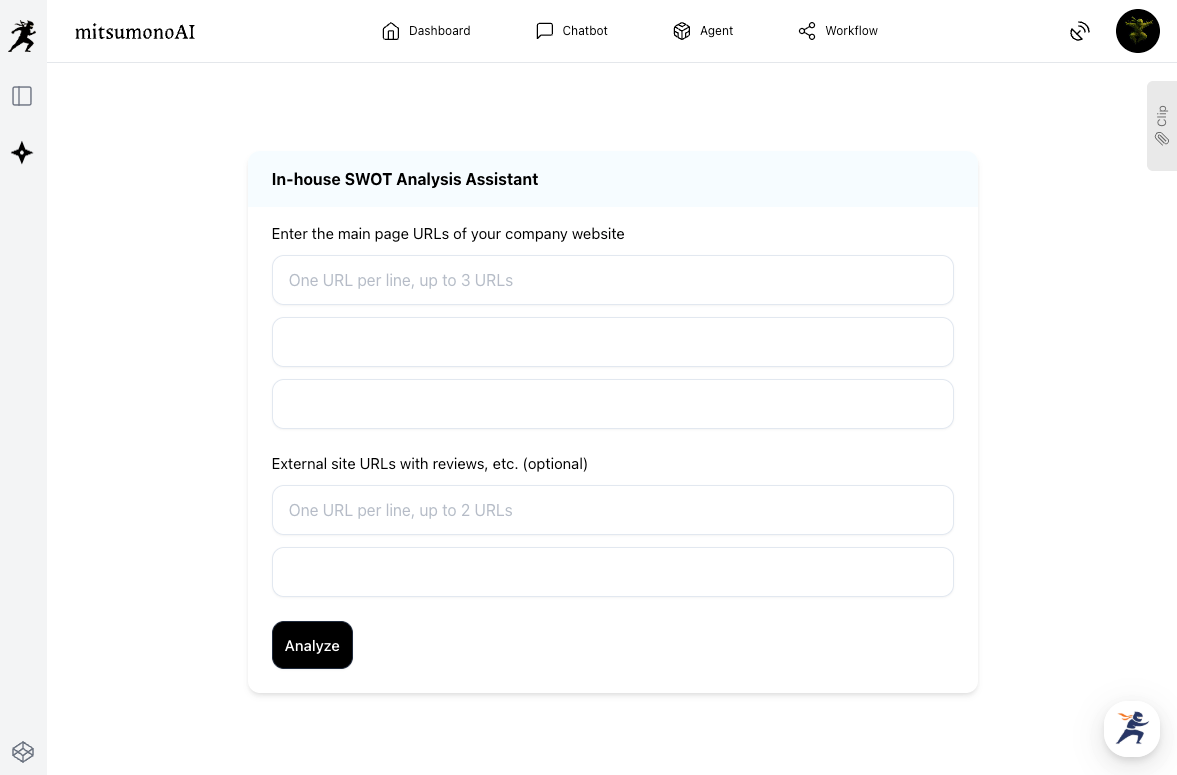Click the mitsumonoAI wordmark link

pos(135,32)
